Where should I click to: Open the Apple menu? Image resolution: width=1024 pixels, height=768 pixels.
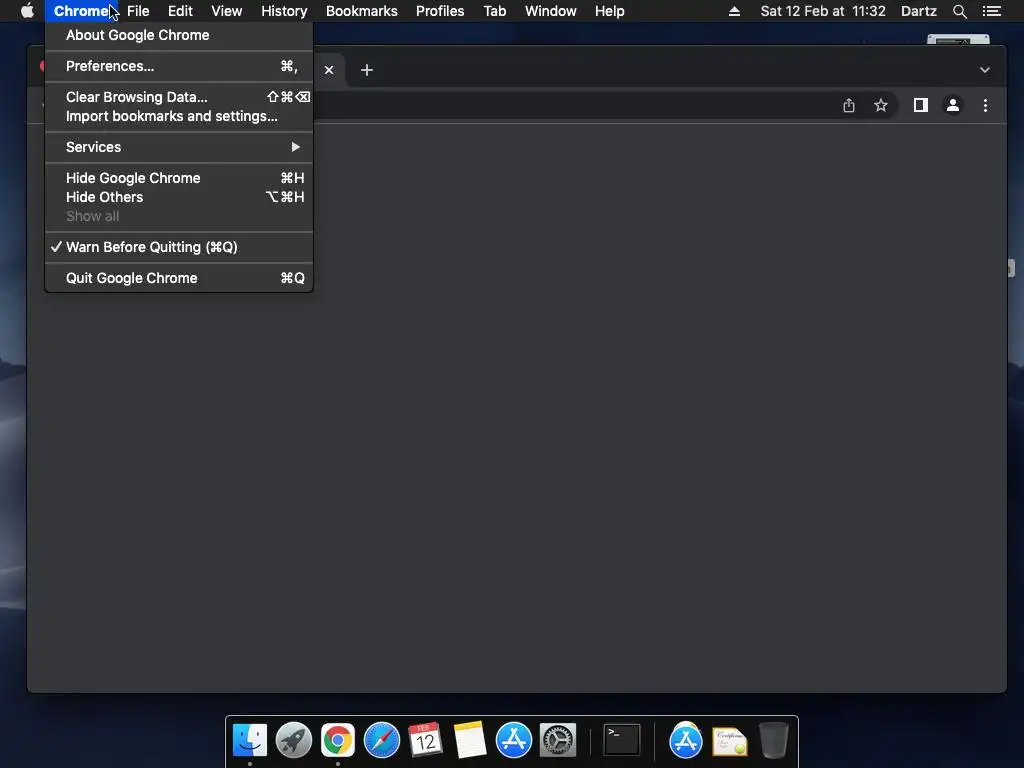pos(27,11)
